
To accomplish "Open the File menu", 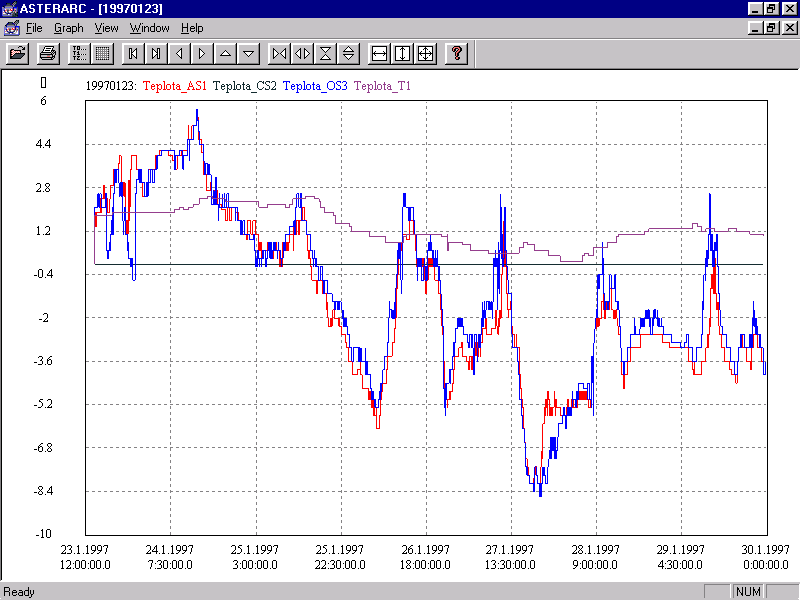I will pos(34,28).
